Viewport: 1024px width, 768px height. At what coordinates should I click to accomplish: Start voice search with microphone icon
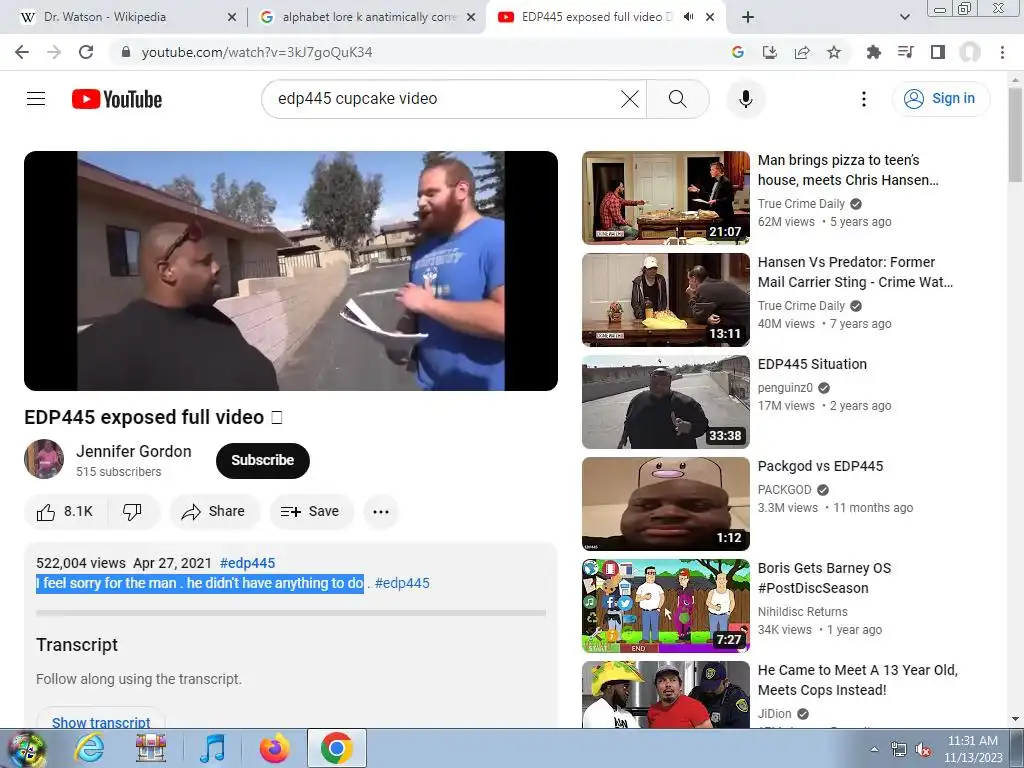click(x=746, y=99)
